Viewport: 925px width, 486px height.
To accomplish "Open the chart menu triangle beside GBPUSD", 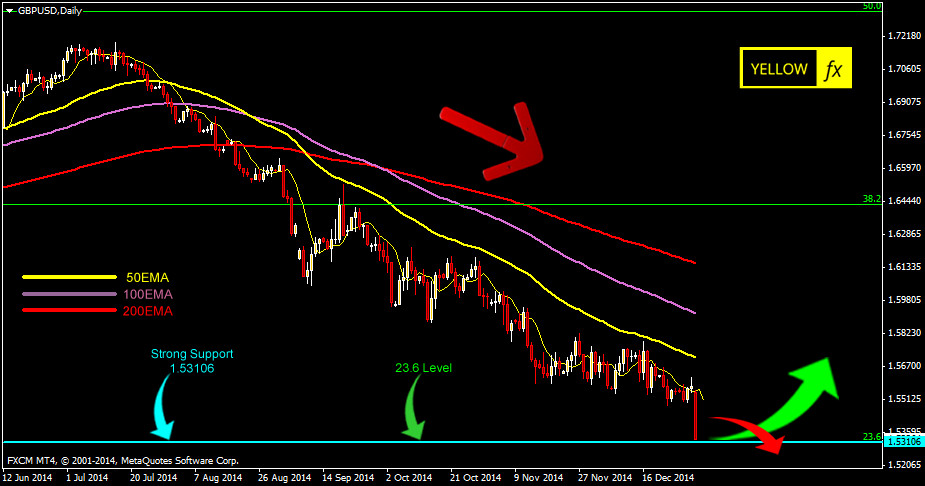I will click(9, 10).
